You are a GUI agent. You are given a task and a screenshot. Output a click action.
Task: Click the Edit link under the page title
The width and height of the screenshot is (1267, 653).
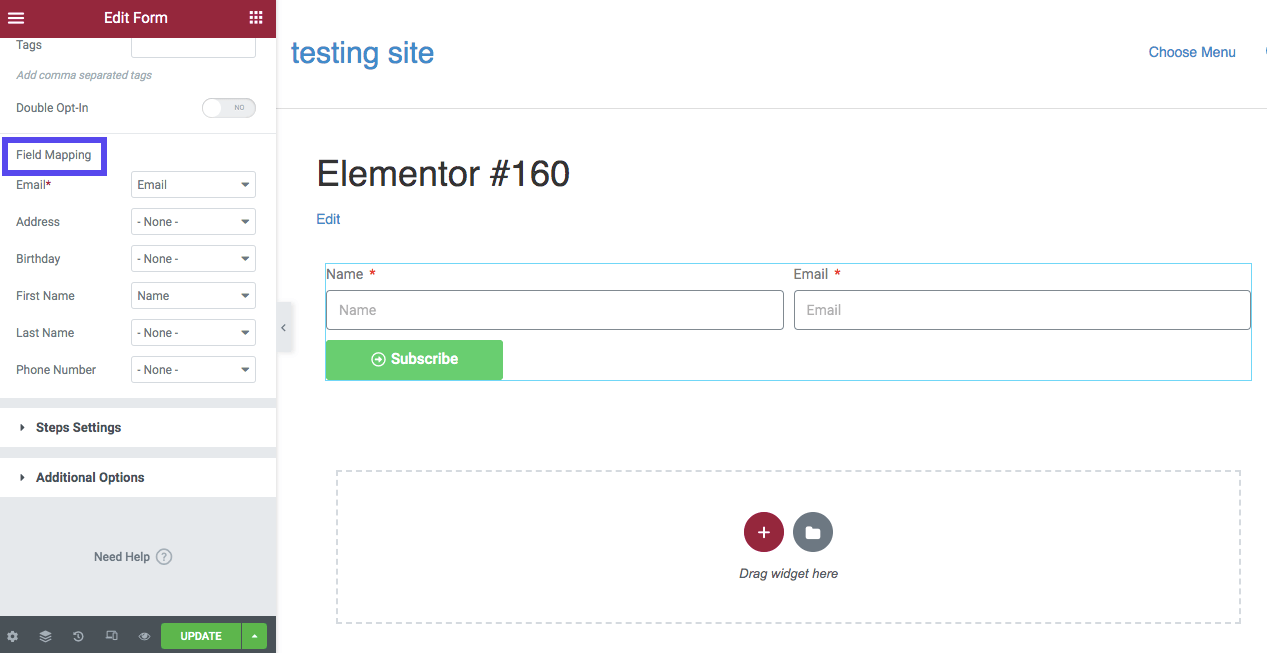(328, 219)
